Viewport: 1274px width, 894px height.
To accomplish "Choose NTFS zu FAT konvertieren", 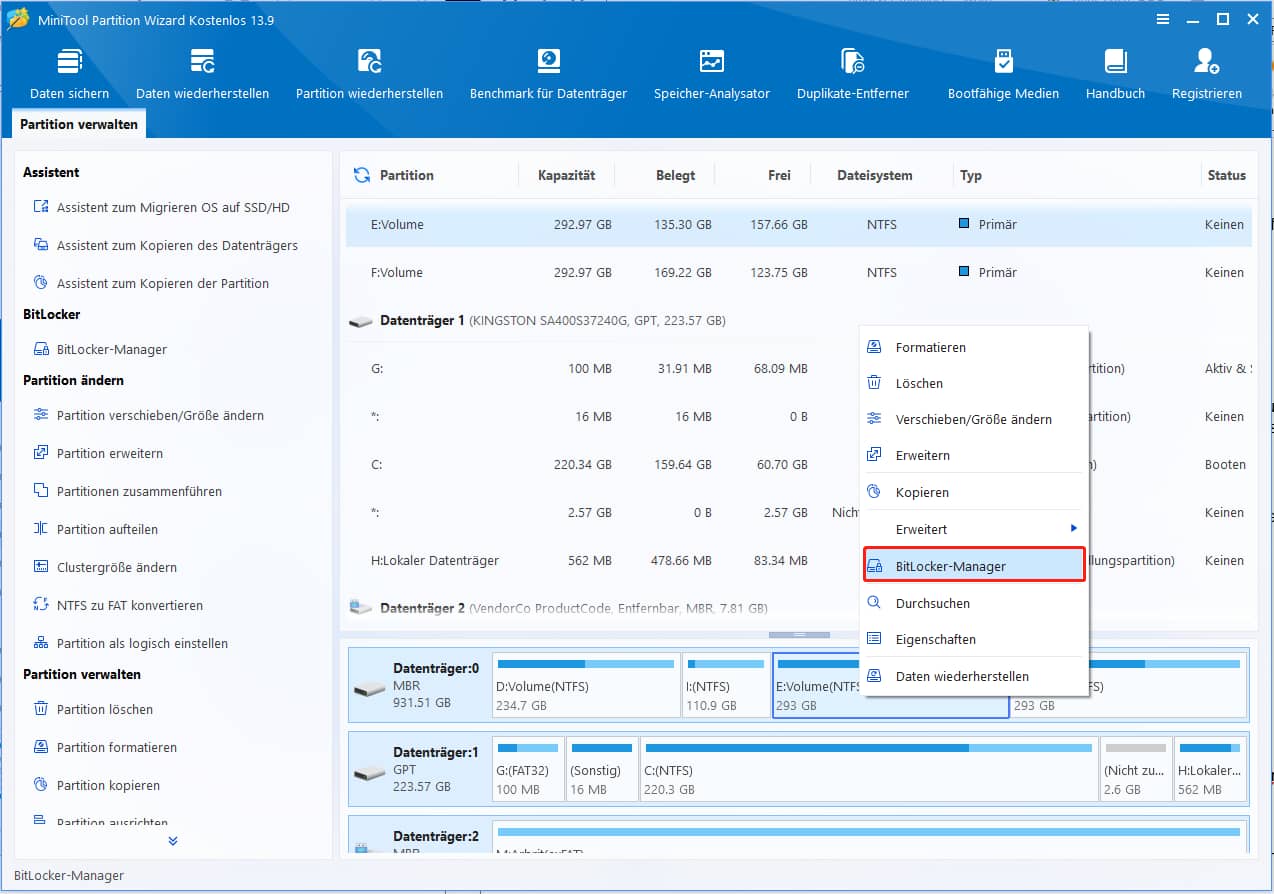I will 118,605.
